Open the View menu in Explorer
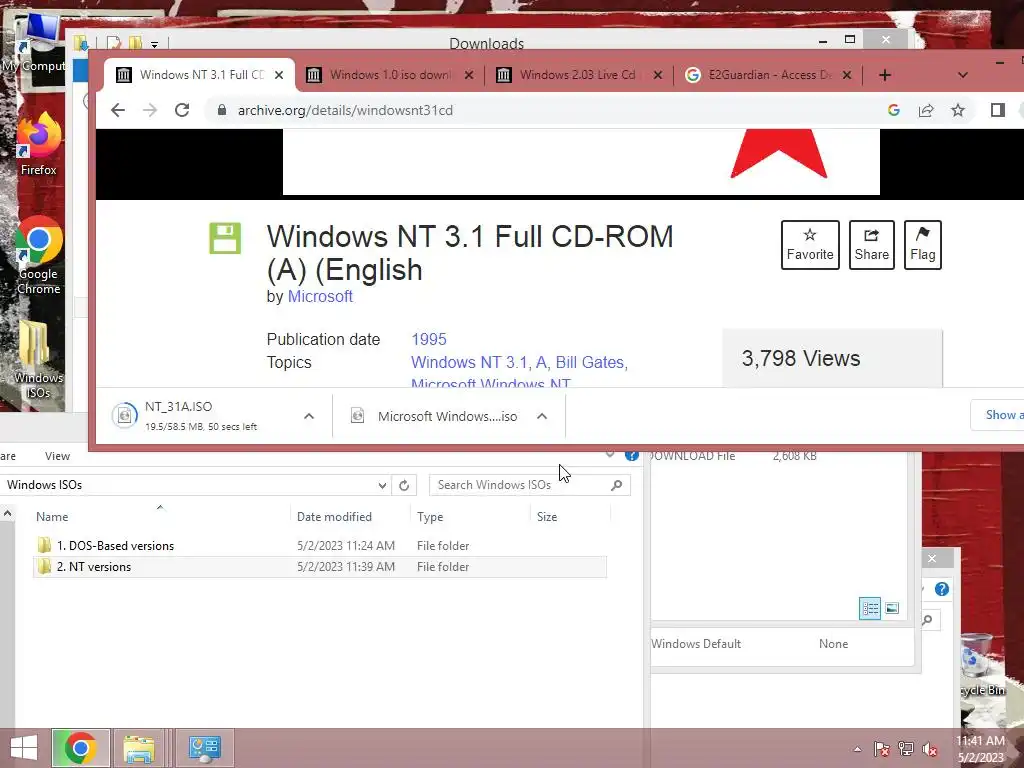Image resolution: width=1024 pixels, height=768 pixels. point(57,456)
